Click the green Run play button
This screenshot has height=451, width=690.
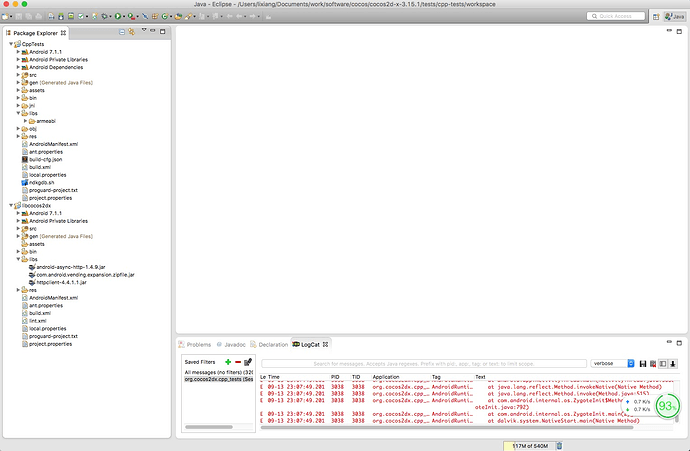[x=118, y=16]
